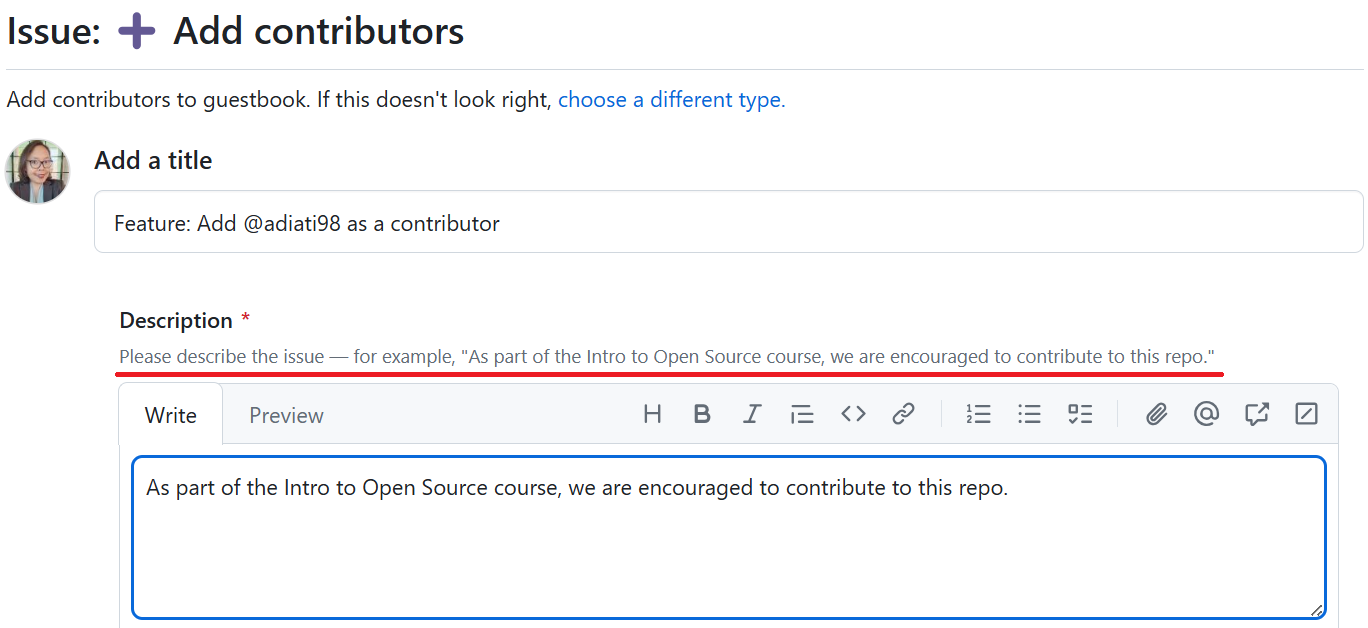The image size is (1368, 628).
Task: Toggle Bold text formatting
Action: click(x=702, y=413)
